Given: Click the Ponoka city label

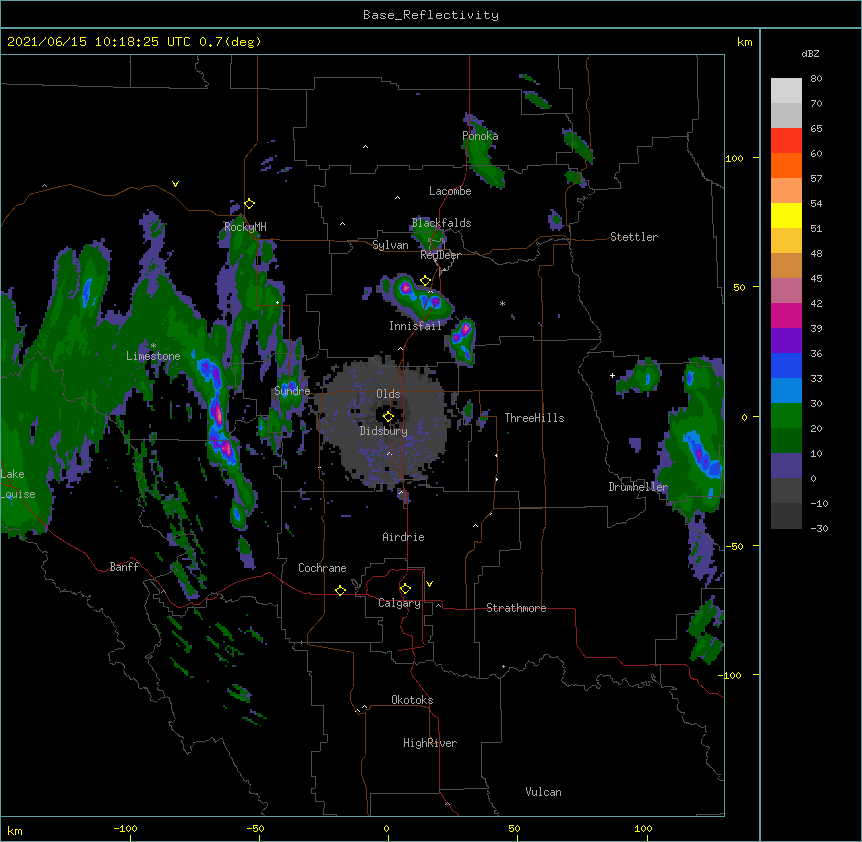Looking at the screenshot, I should (x=480, y=136).
